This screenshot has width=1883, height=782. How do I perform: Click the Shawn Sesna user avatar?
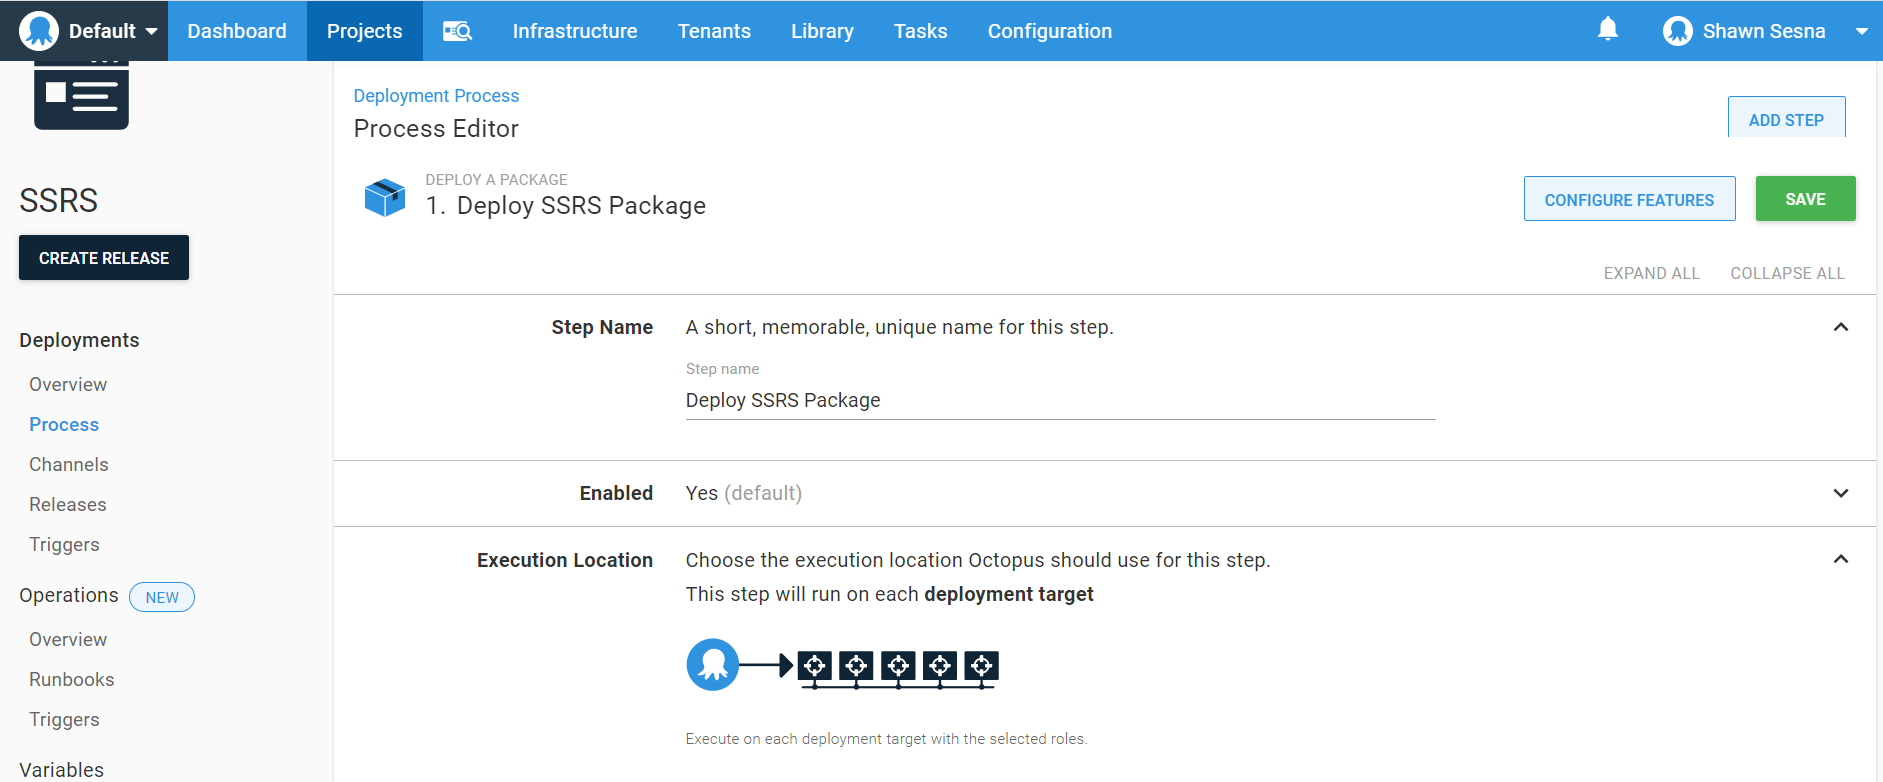[1677, 31]
